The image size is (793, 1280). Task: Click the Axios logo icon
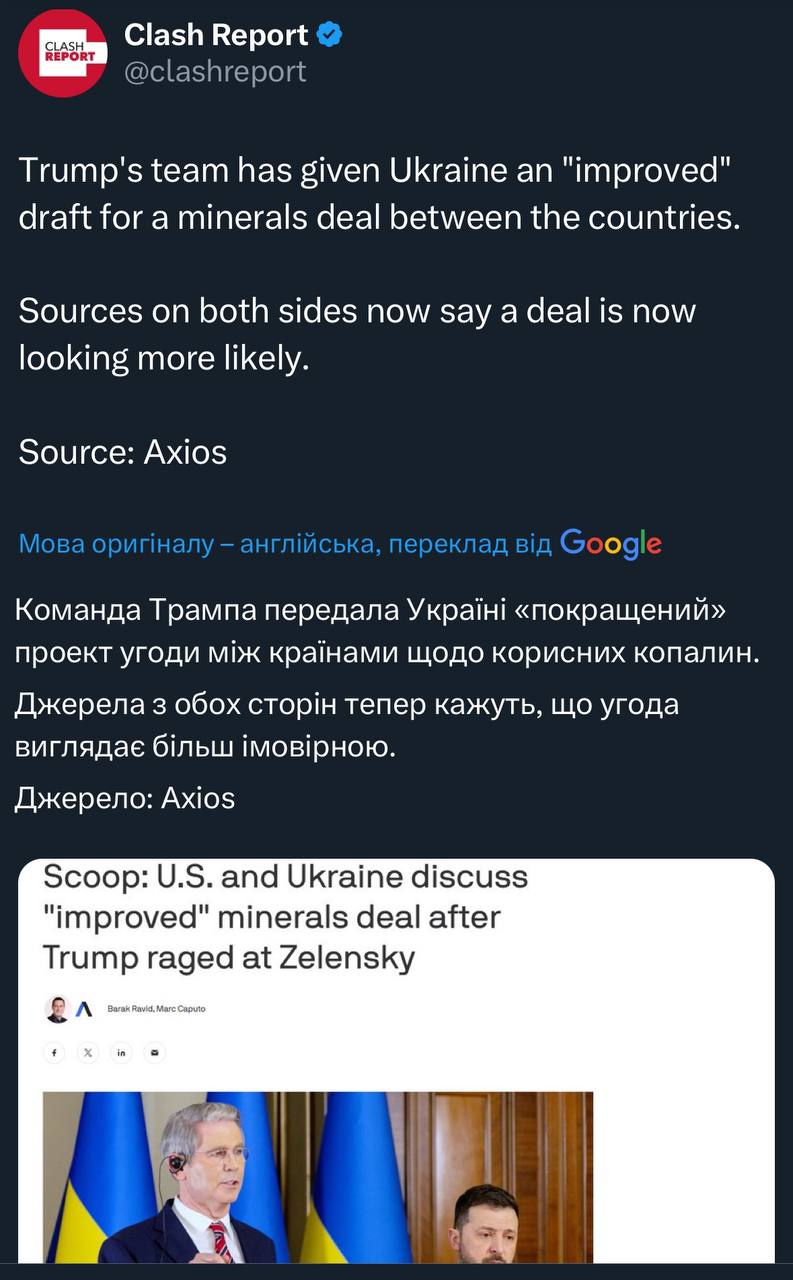(x=84, y=1009)
